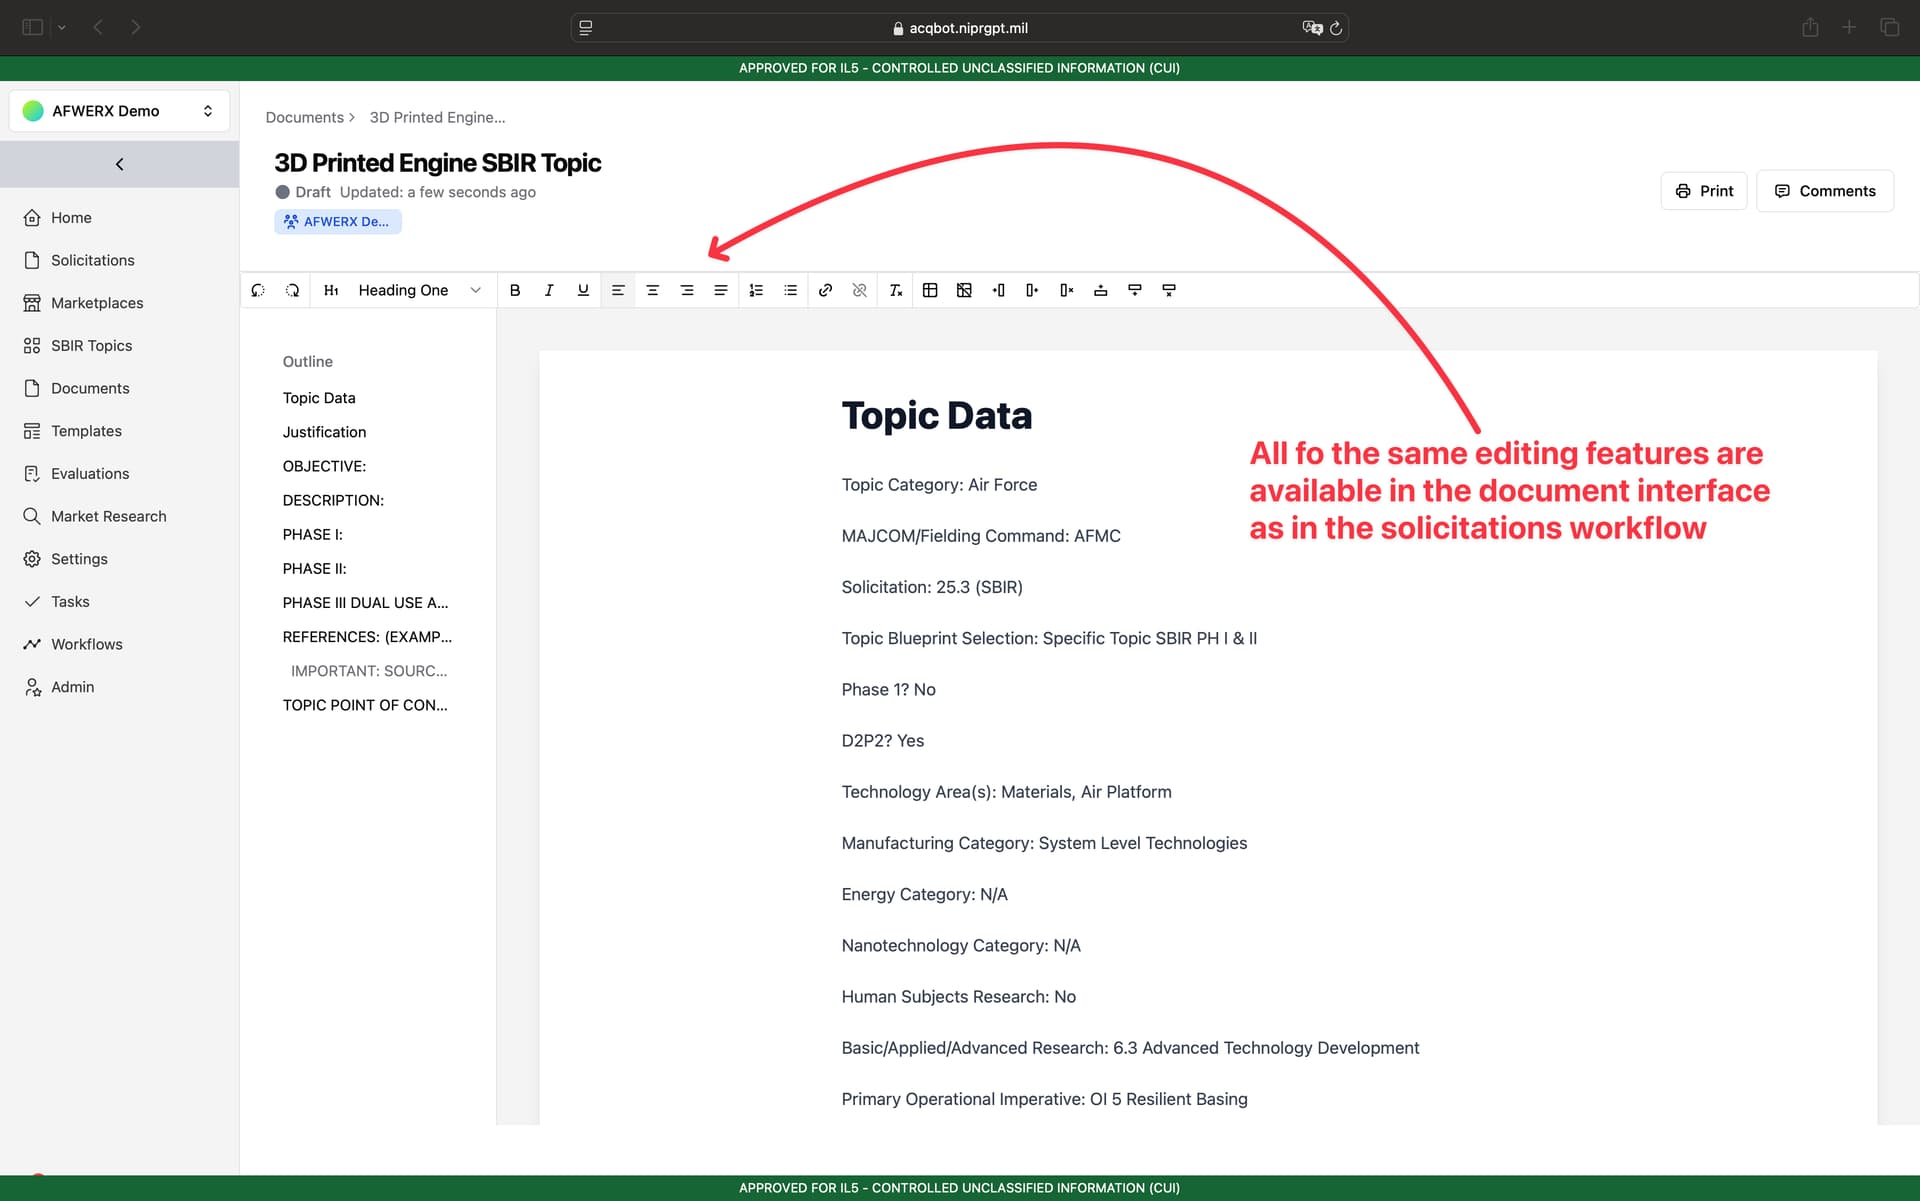Show browser tab overview
The image size is (1920, 1201).
[x=1889, y=27]
